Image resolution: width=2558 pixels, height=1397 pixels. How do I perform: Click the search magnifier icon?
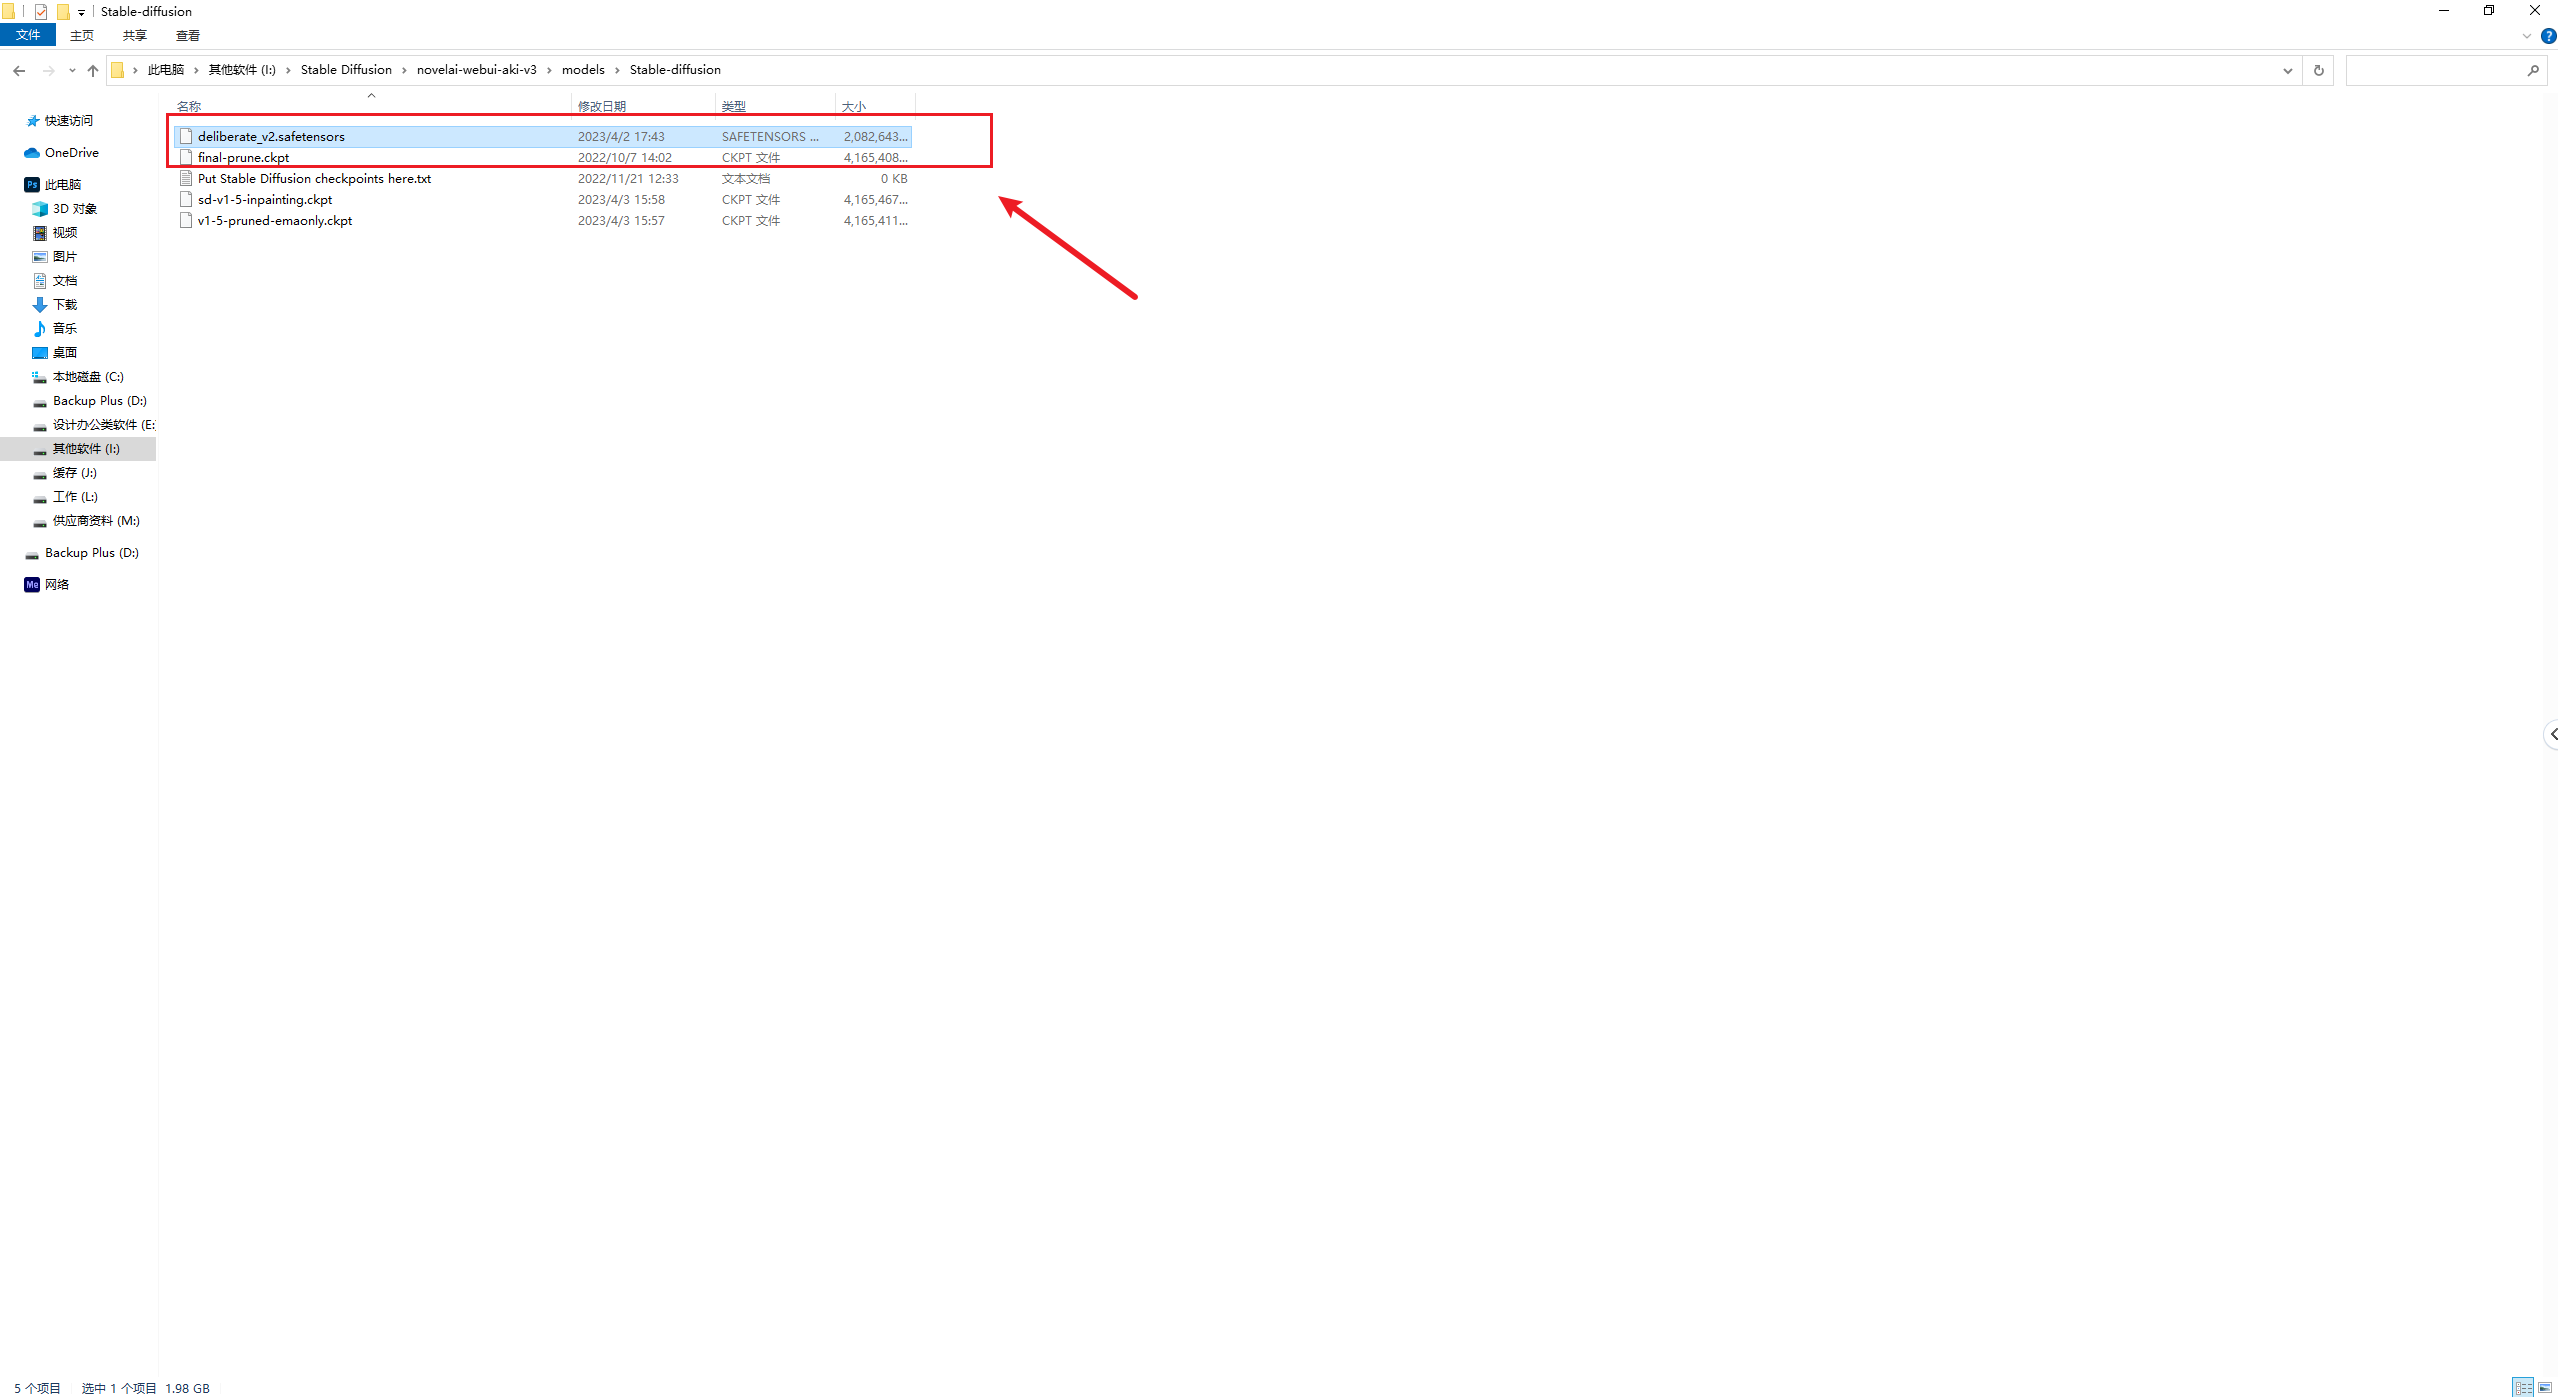tap(2533, 70)
